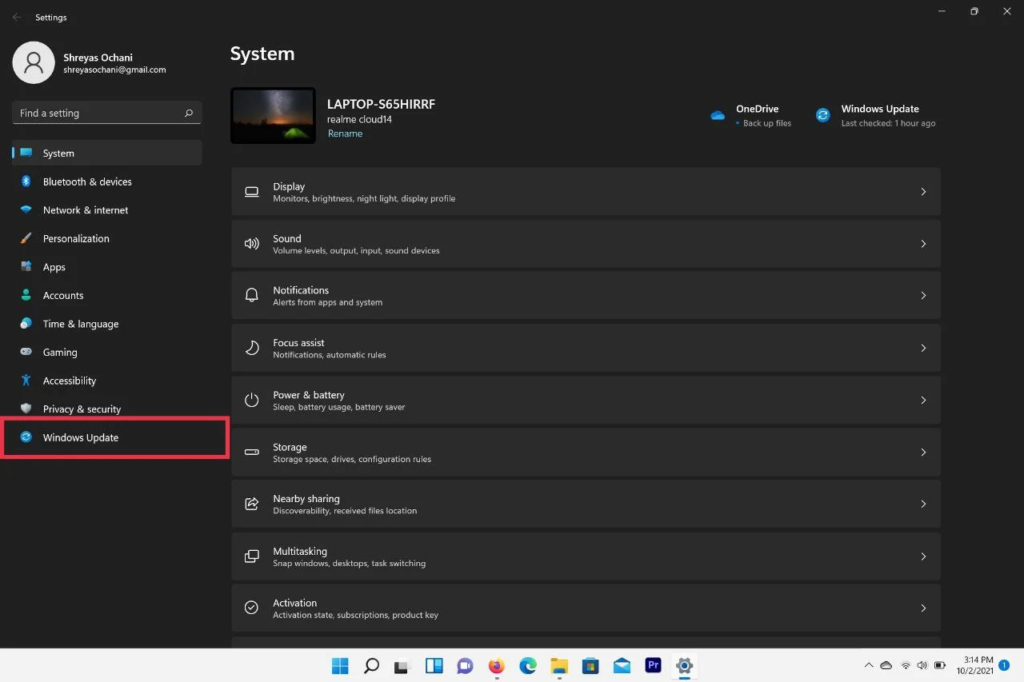Open Firefox from the taskbar
Image resolution: width=1024 pixels, height=682 pixels.
496,666
